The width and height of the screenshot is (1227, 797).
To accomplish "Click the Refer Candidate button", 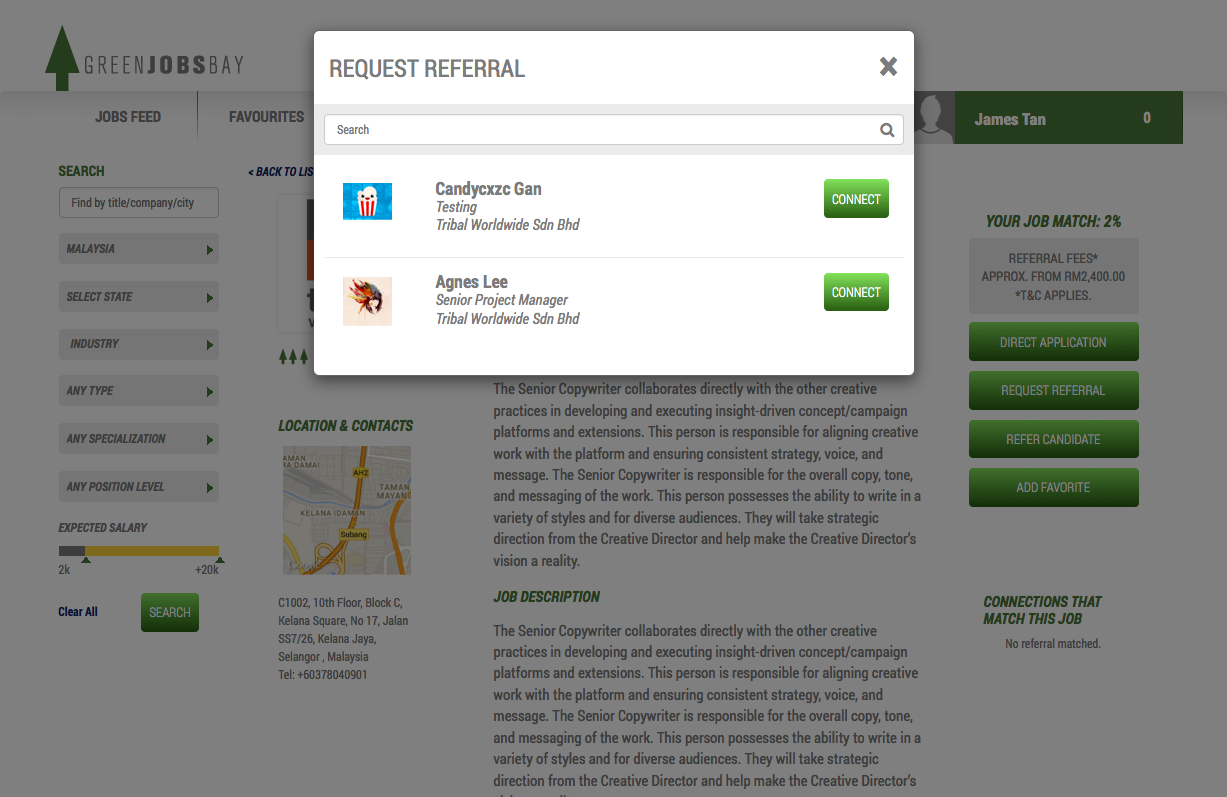I will (1054, 439).
